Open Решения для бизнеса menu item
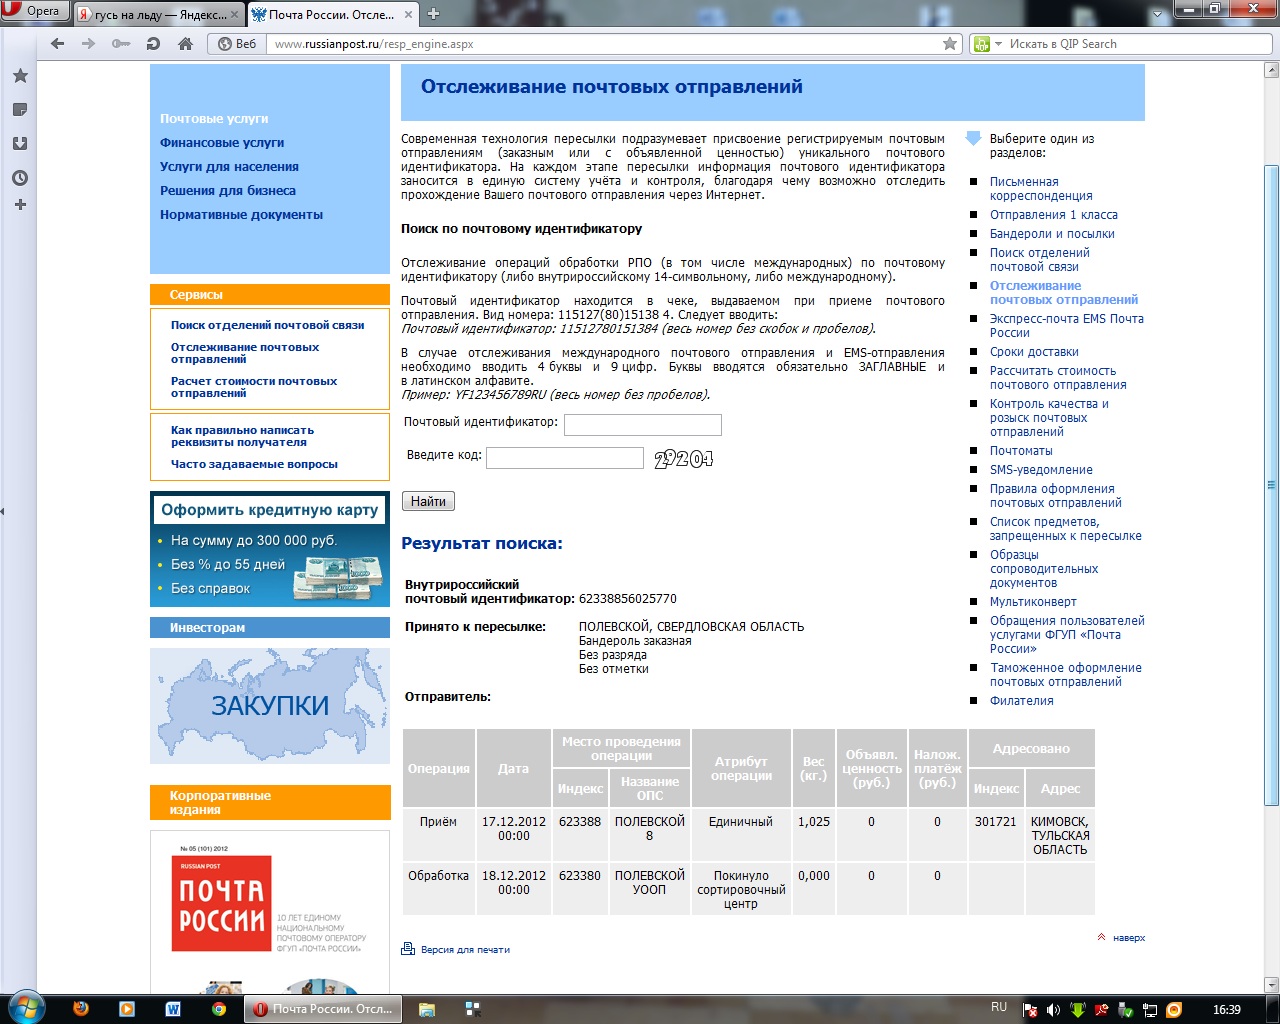 point(228,190)
